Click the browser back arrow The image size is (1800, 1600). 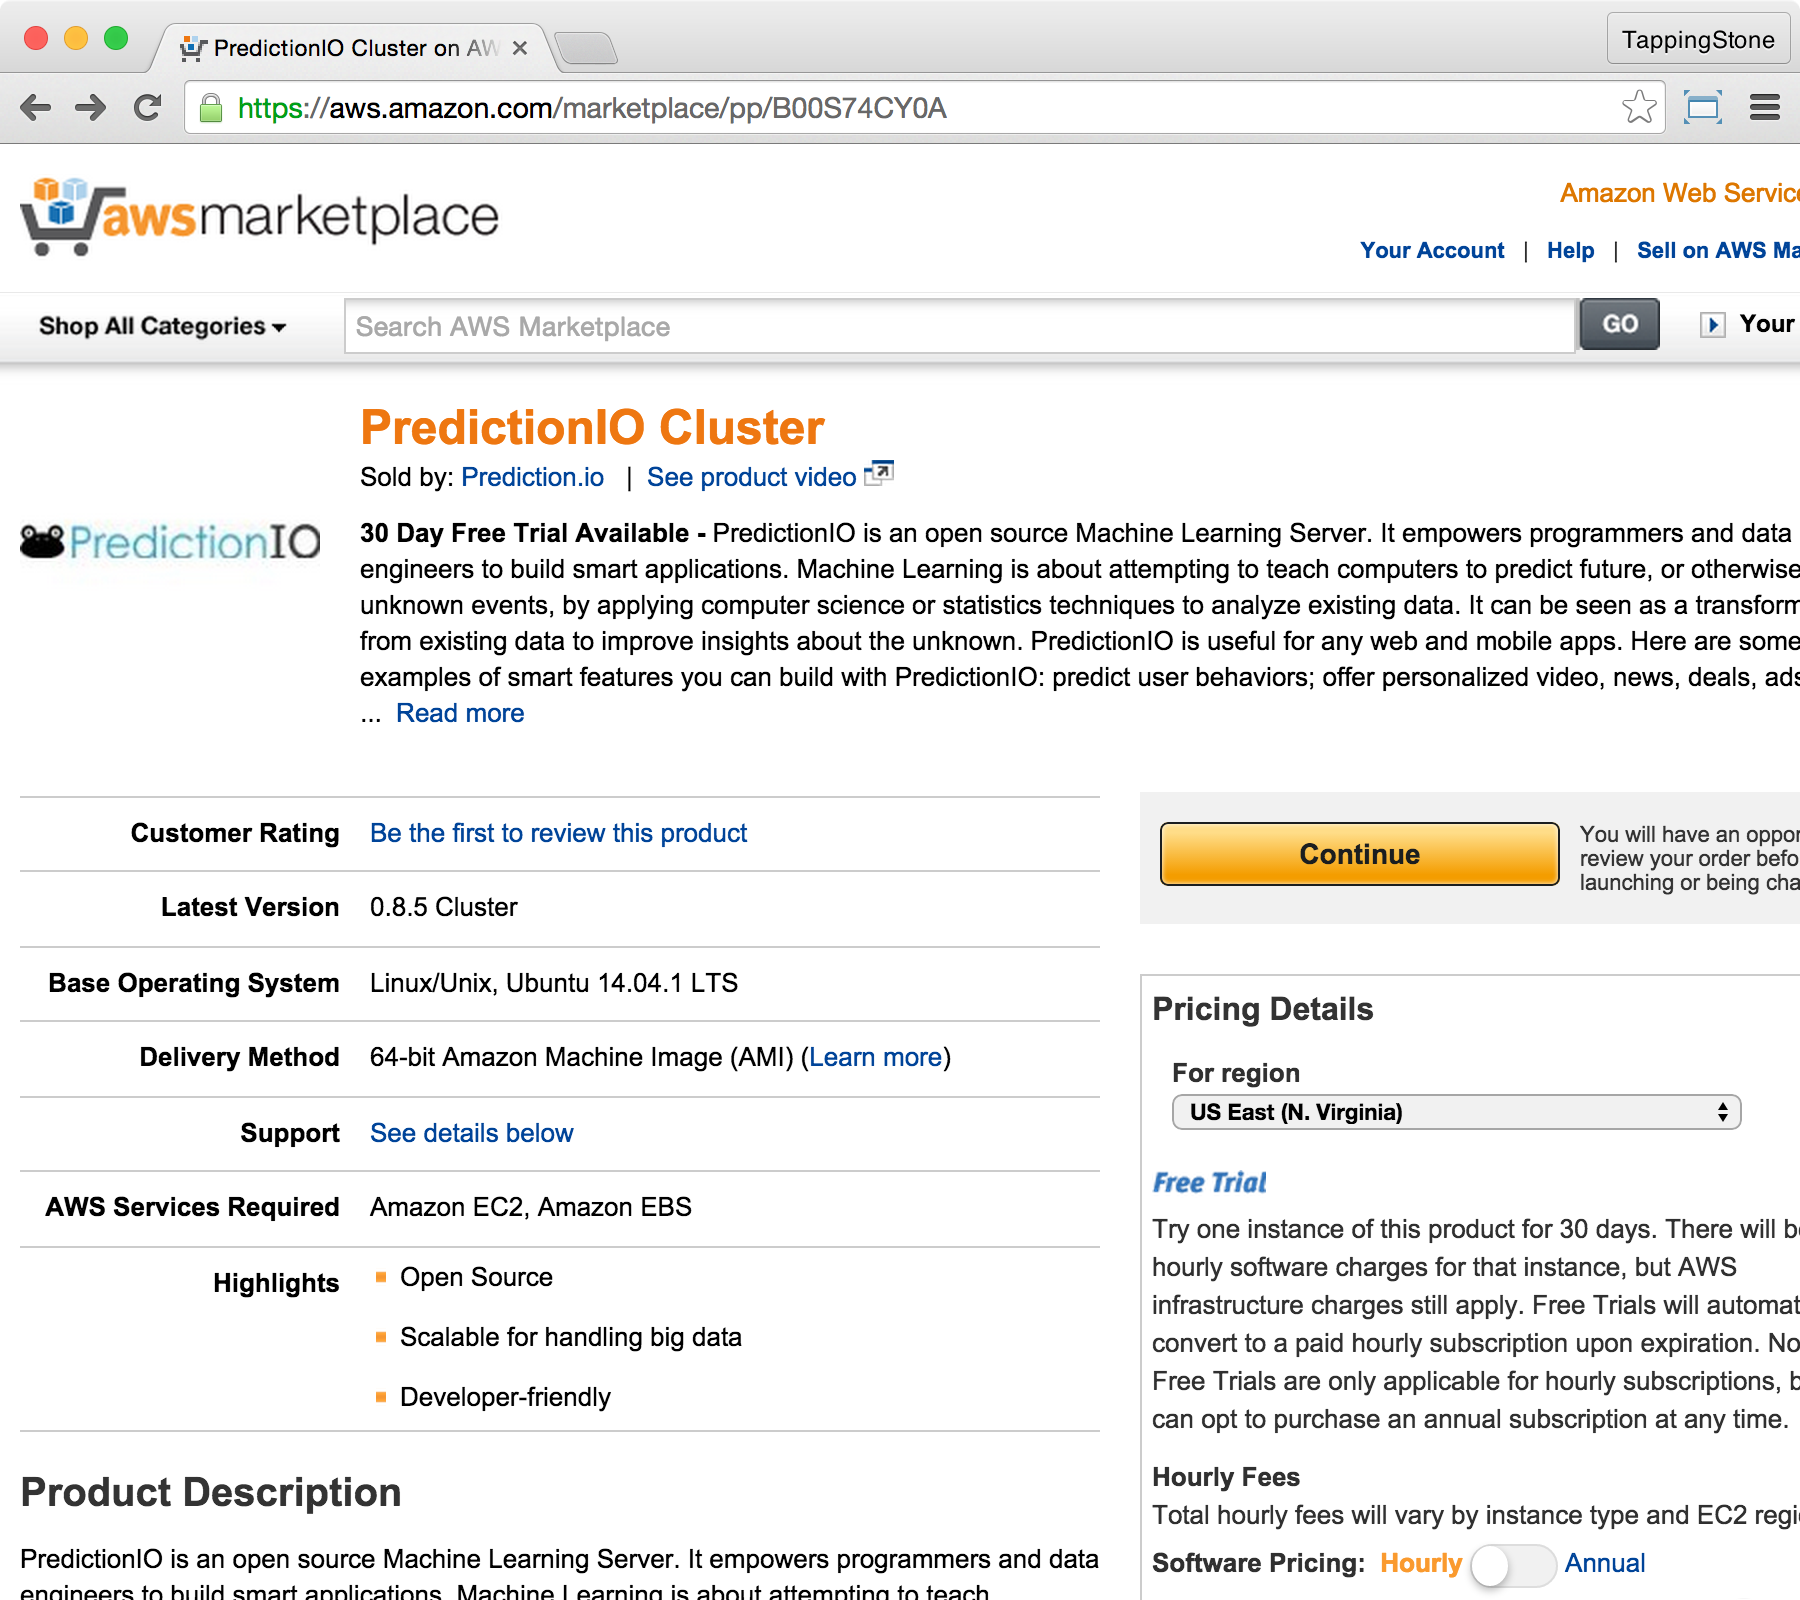[36, 108]
